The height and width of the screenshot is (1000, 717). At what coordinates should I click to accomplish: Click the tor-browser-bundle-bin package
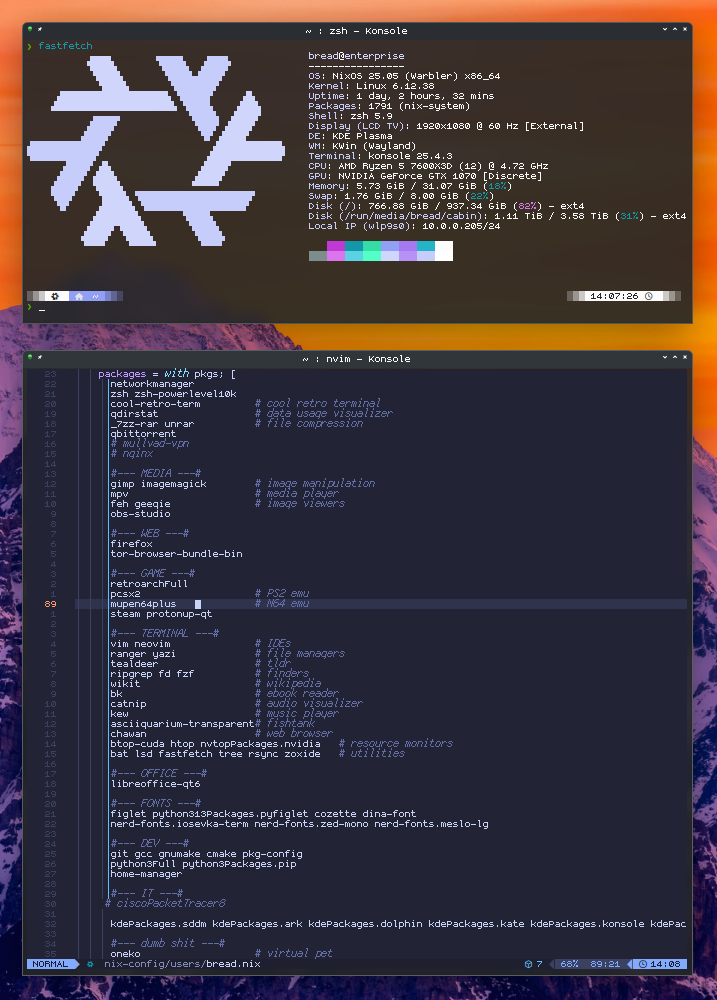pos(176,554)
